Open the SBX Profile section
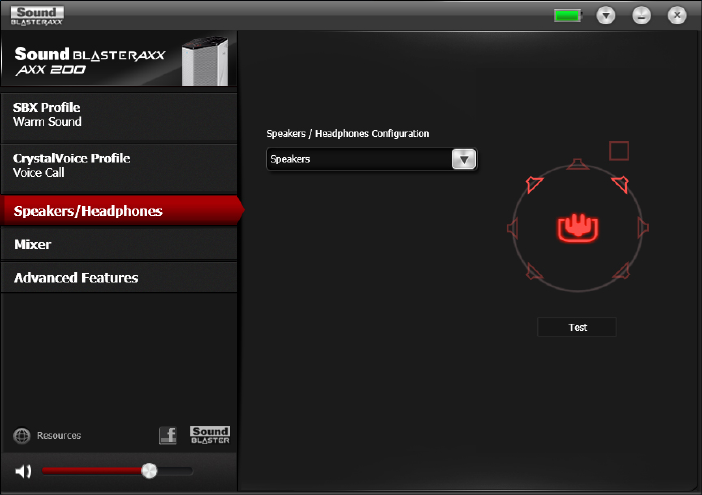 click(x=119, y=118)
